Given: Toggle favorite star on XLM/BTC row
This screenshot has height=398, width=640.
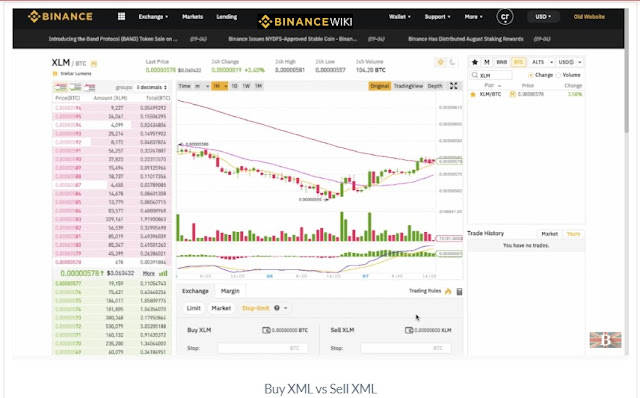Looking at the screenshot, I should pyautogui.click(x=473, y=94).
